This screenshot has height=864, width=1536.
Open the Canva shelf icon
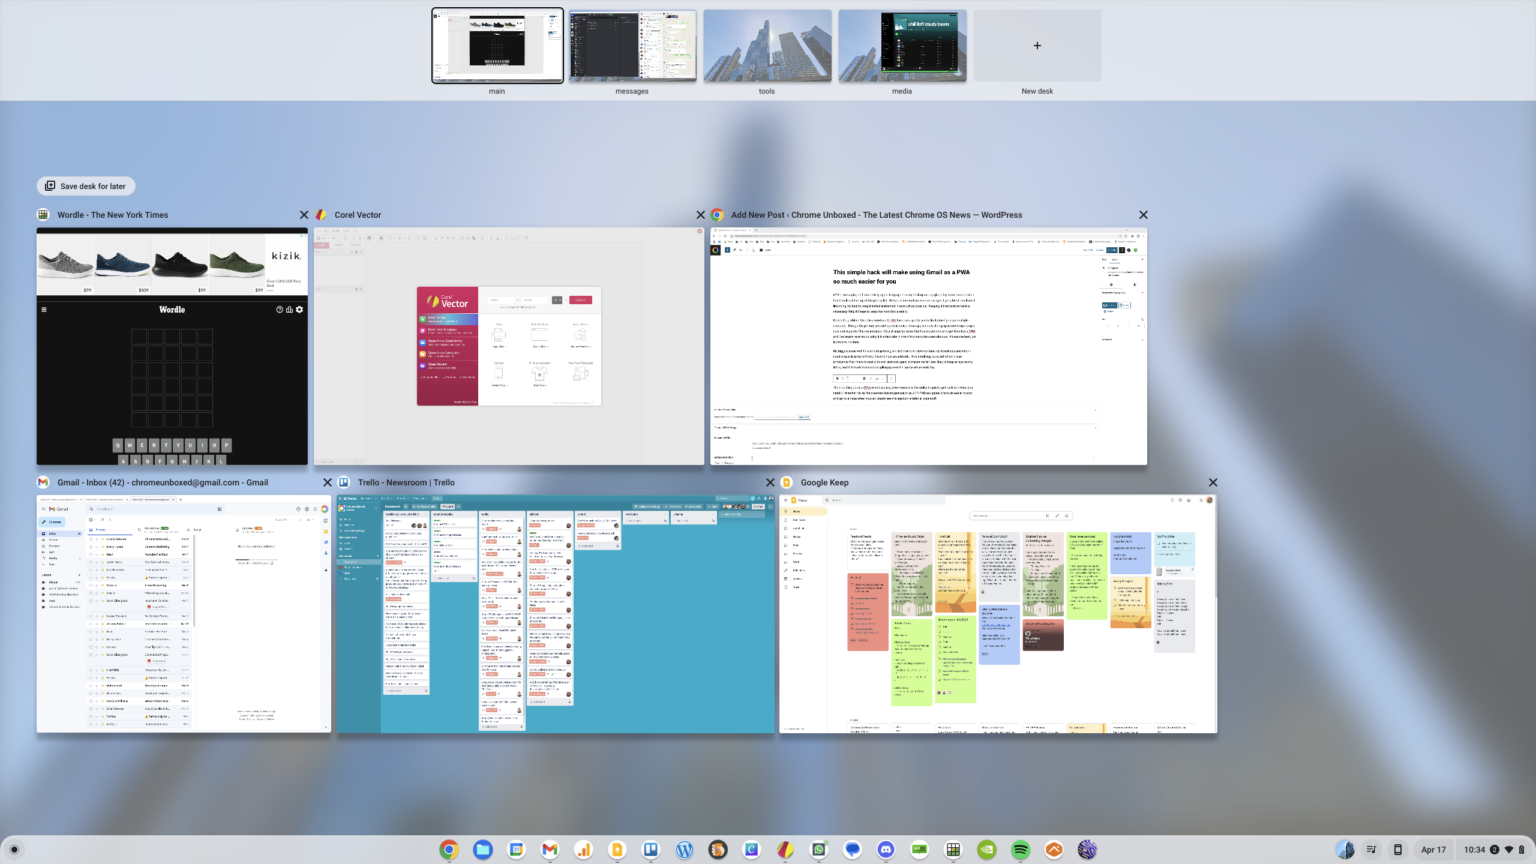point(751,850)
